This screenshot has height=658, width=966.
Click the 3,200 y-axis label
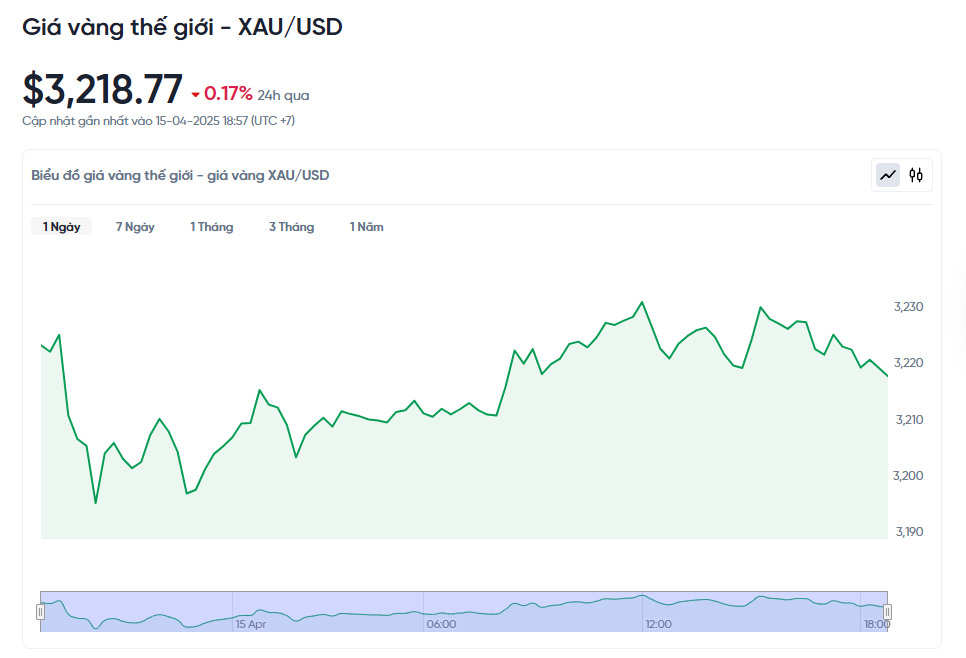[x=908, y=476]
